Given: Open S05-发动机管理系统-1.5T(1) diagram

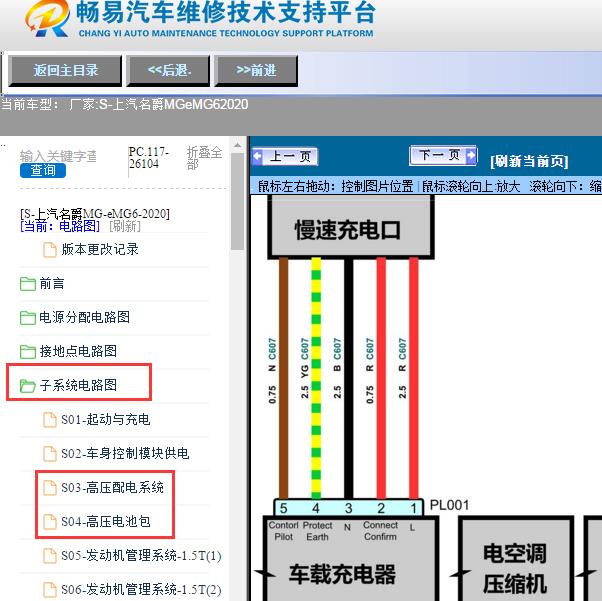Looking at the screenshot, I should (141, 556).
